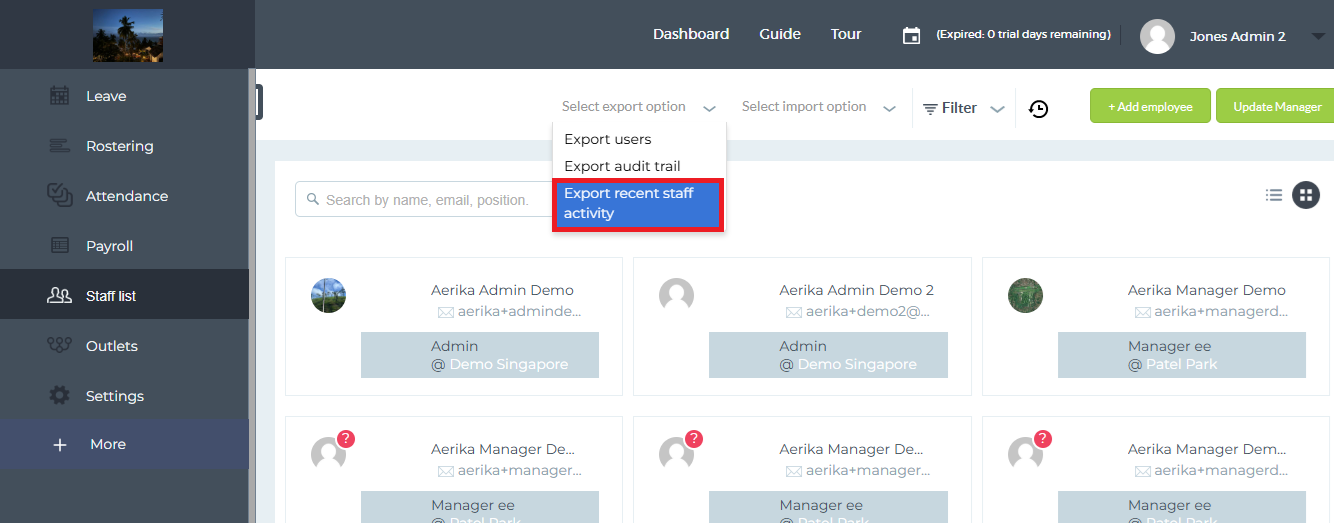Switch to list view layout
This screenshot has height=523, width=1334.
1274,195
